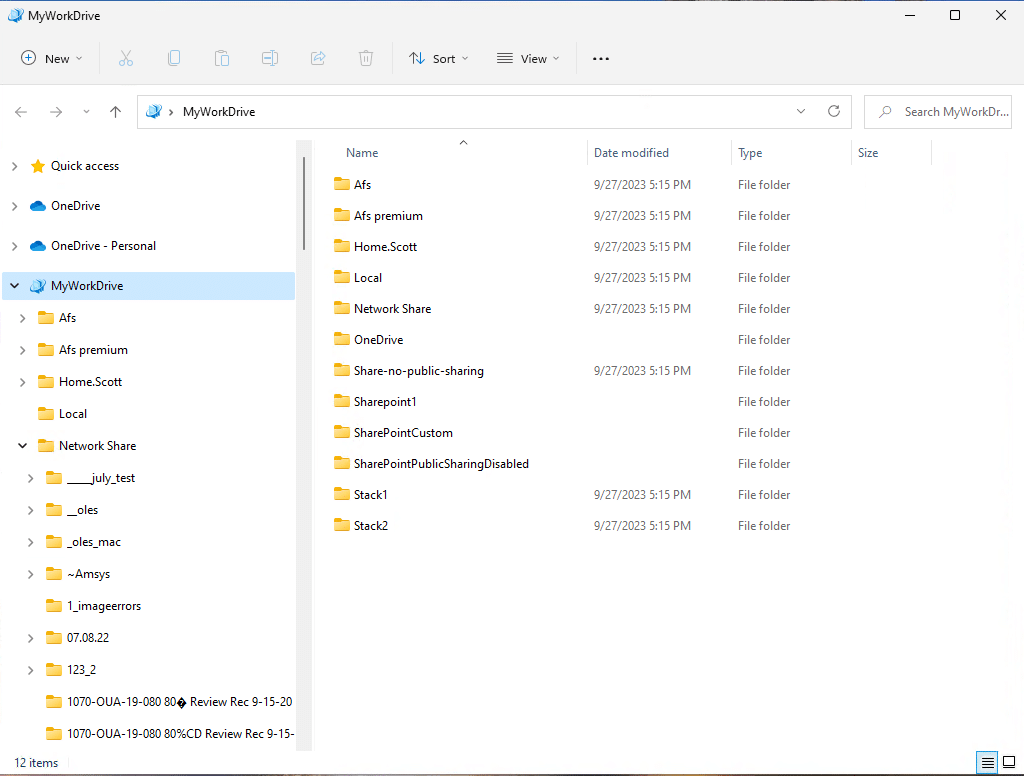Click the Delete trash can icon
The image size is (1024, 776).
(x=366, y=59)
